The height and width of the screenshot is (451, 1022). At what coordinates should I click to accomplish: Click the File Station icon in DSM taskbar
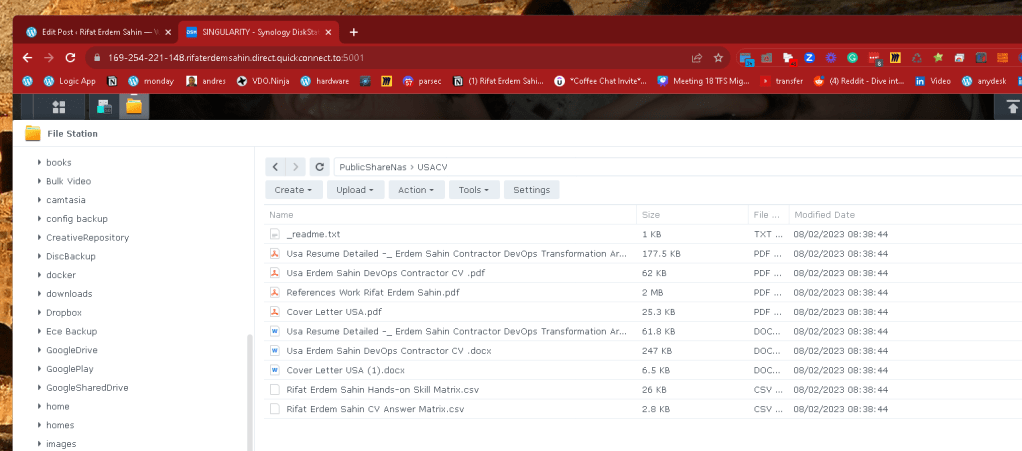[134, 107]
